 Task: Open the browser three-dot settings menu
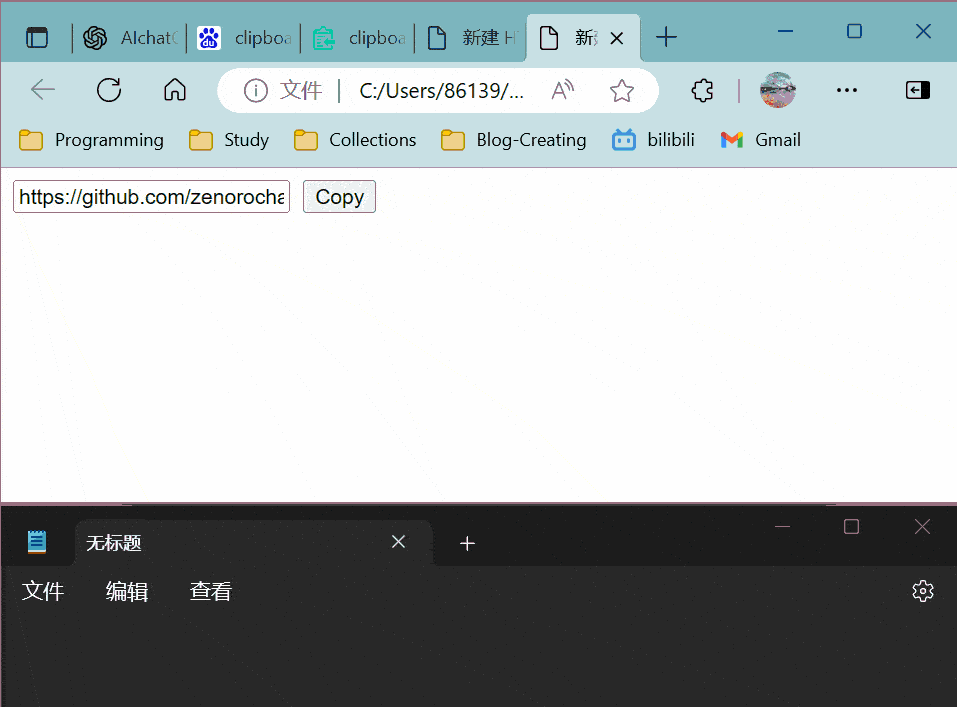pyautogui.click(x=846, y=91)
